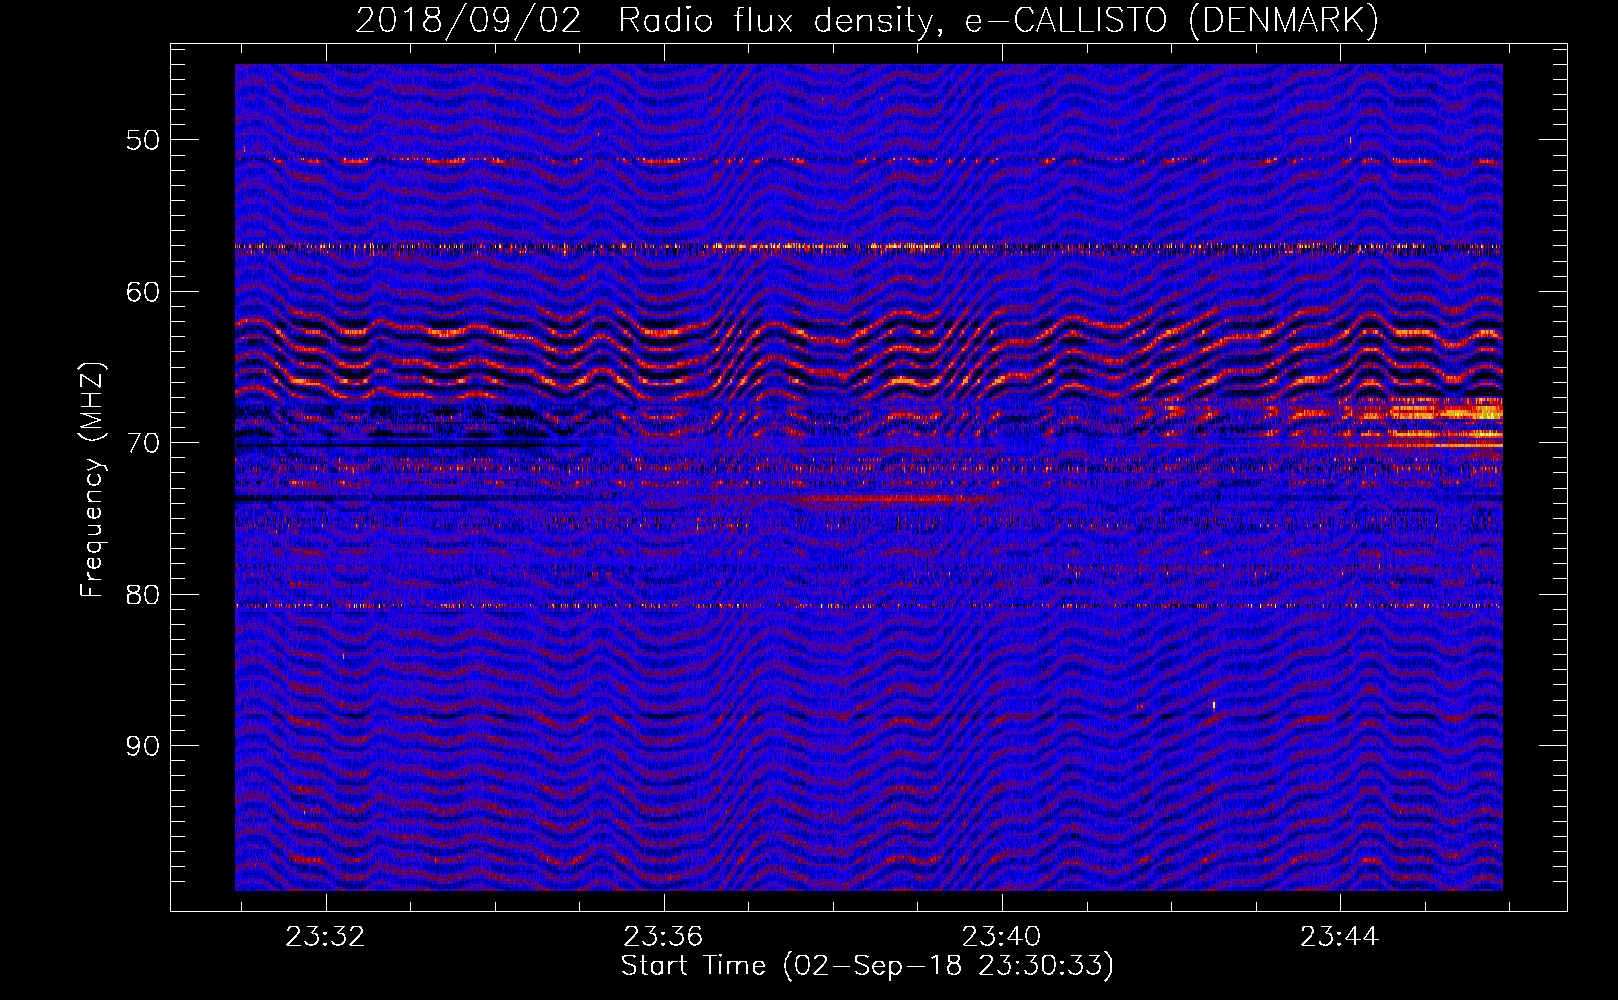Viewport: 1618px width, 1000px height.
Task: Click the 23:40 time tick label
Action: click(1001, 937)
